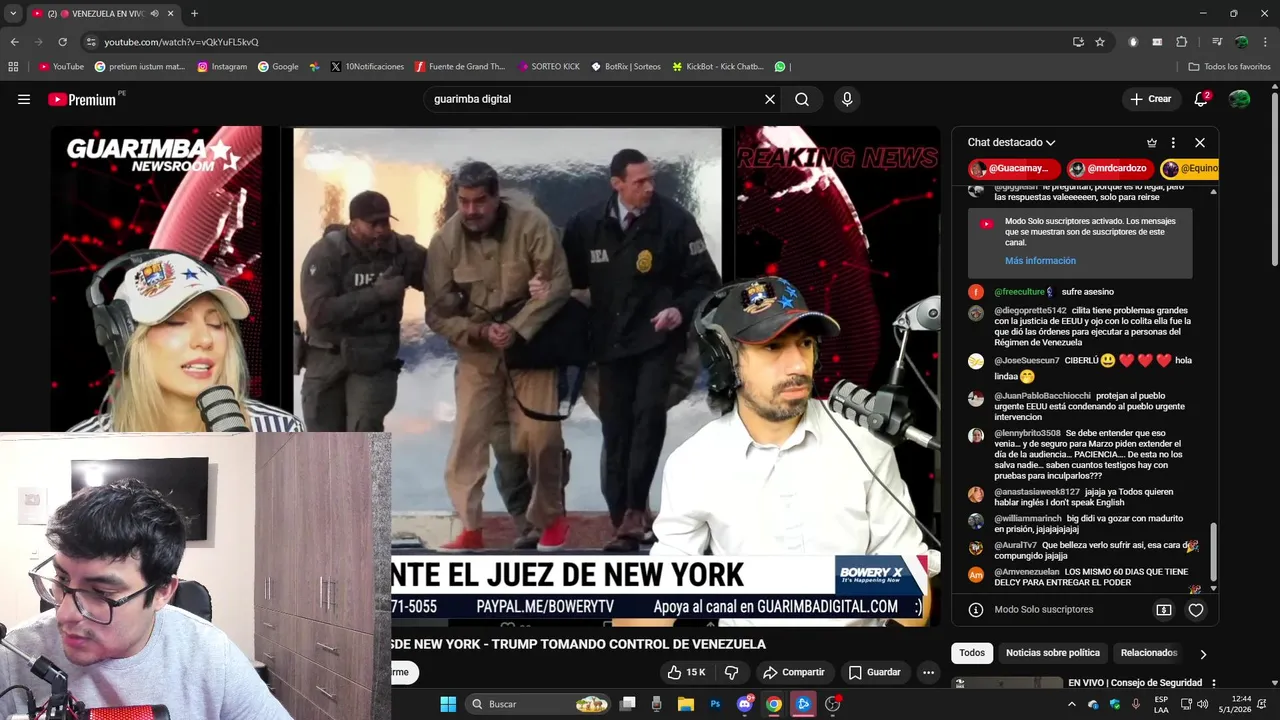This screenshot has width=1280, height=720.
Task: Open the YouTube guide hamburger menu
Action: click(x=24, y=99)
